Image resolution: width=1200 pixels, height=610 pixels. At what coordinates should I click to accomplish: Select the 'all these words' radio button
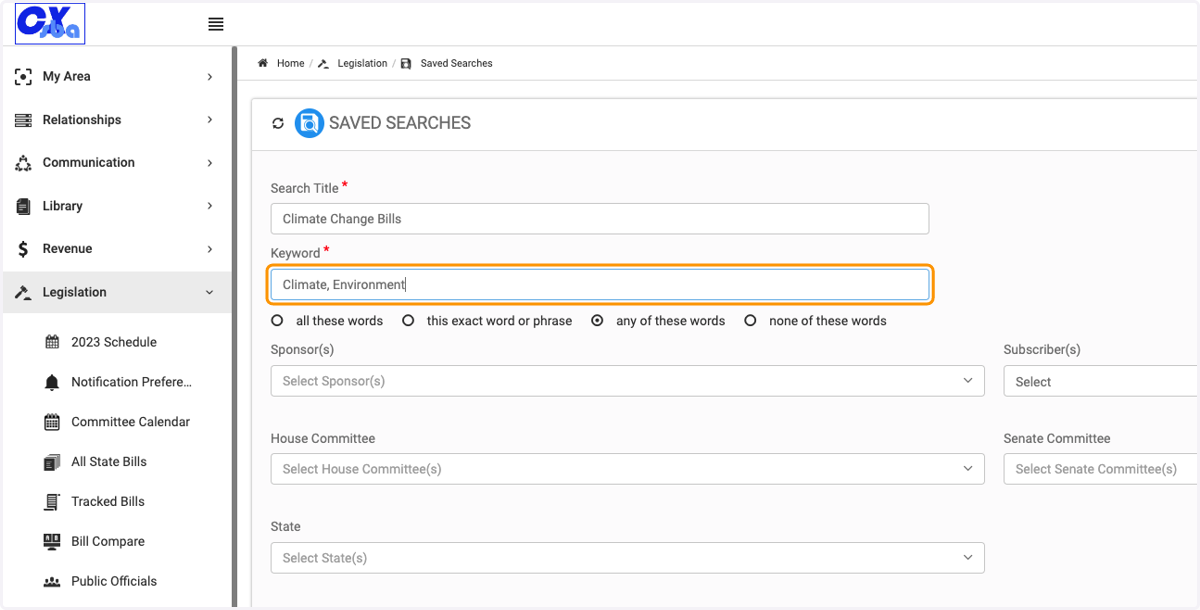tap(277, 321)
